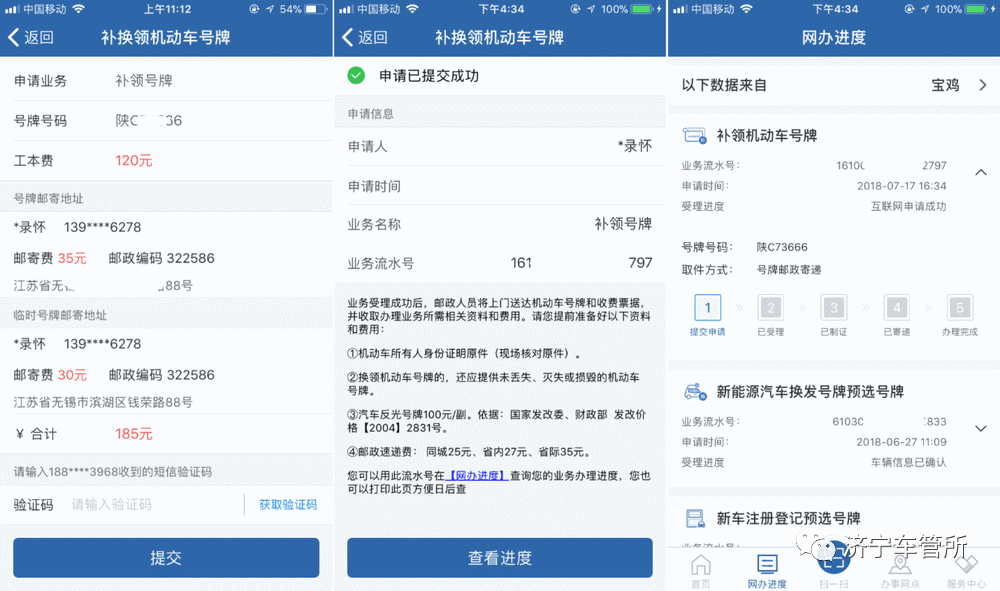
Task: Open 服务中心 service tab
Action: point(966,571)
